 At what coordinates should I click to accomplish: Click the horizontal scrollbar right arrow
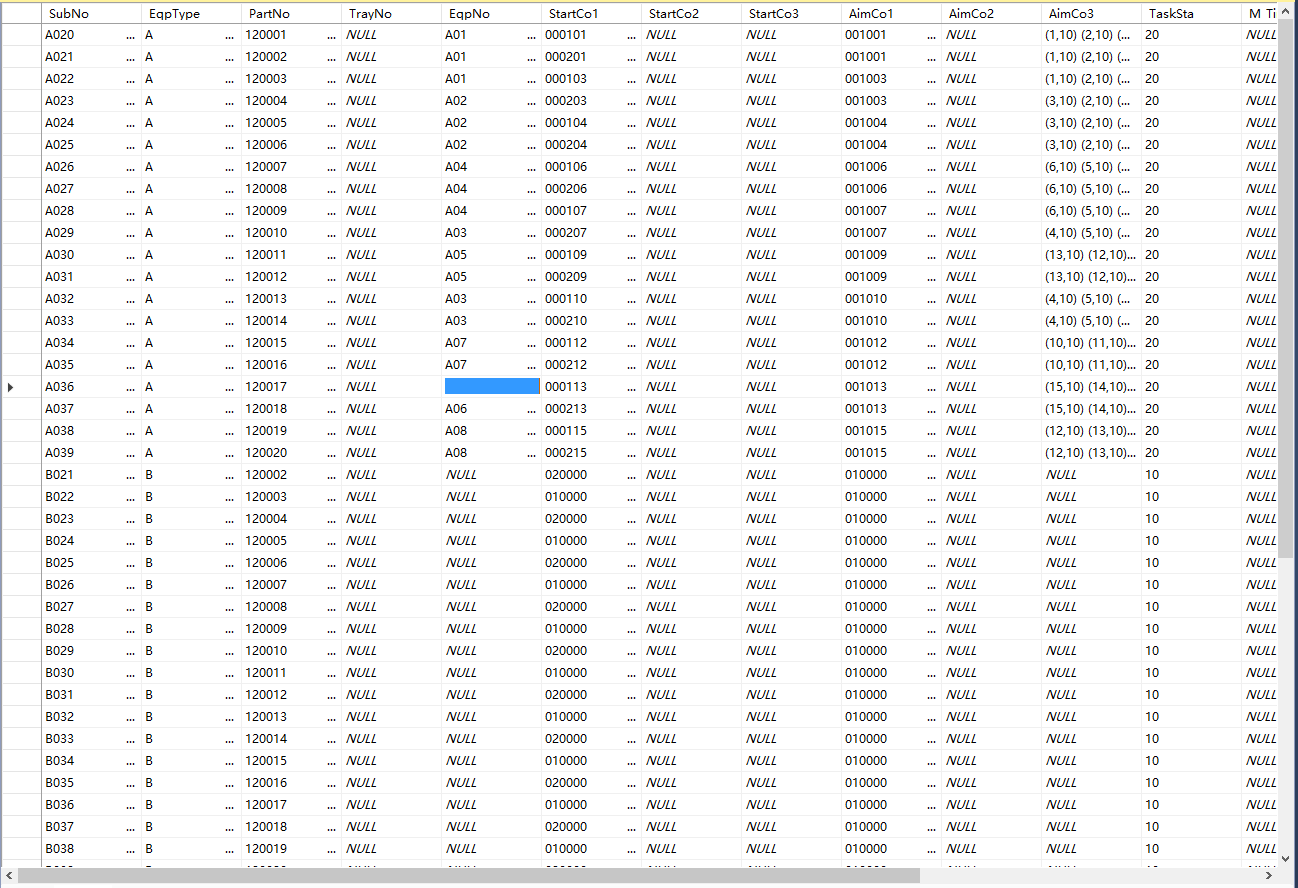click(x=1272, y=877)
